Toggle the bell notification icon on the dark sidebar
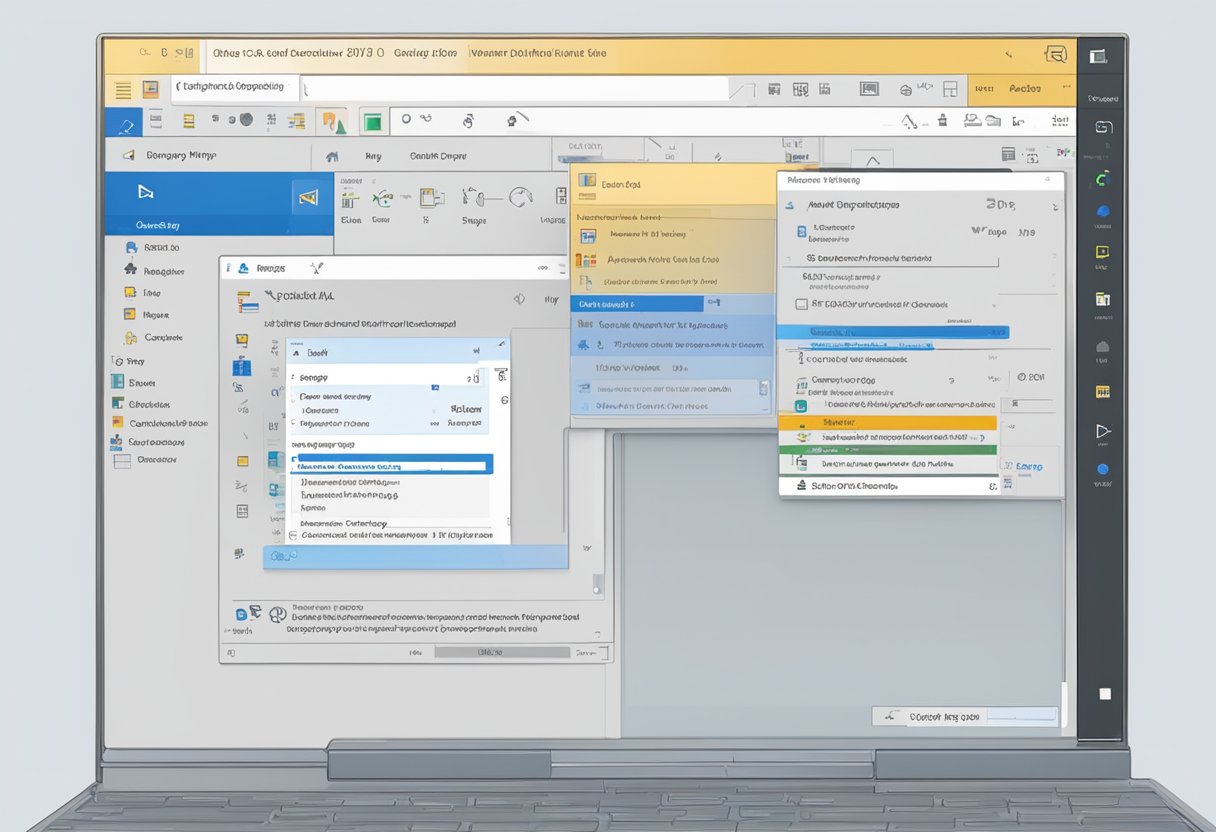This screenshot has width=1216, height=832. pyautogui.click(x=1104, y=346)
